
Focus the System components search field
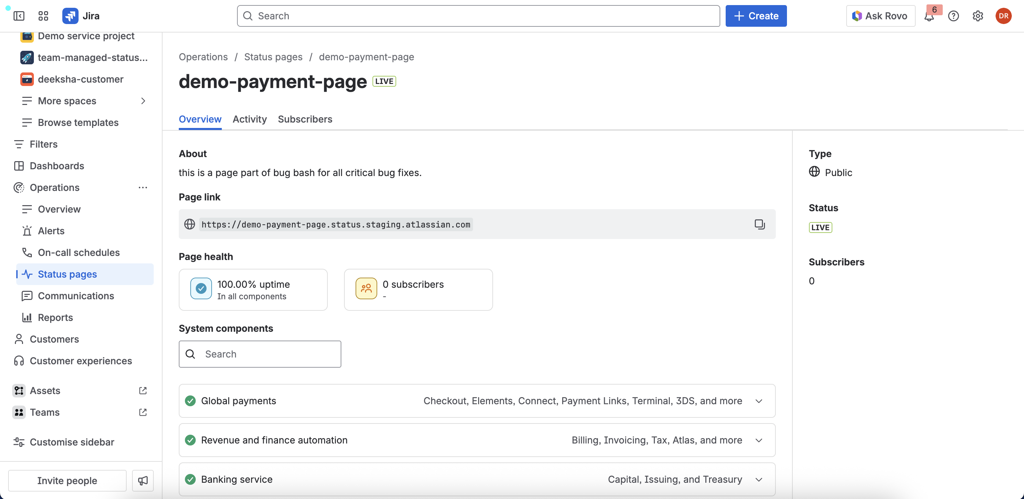click(260, 354)
